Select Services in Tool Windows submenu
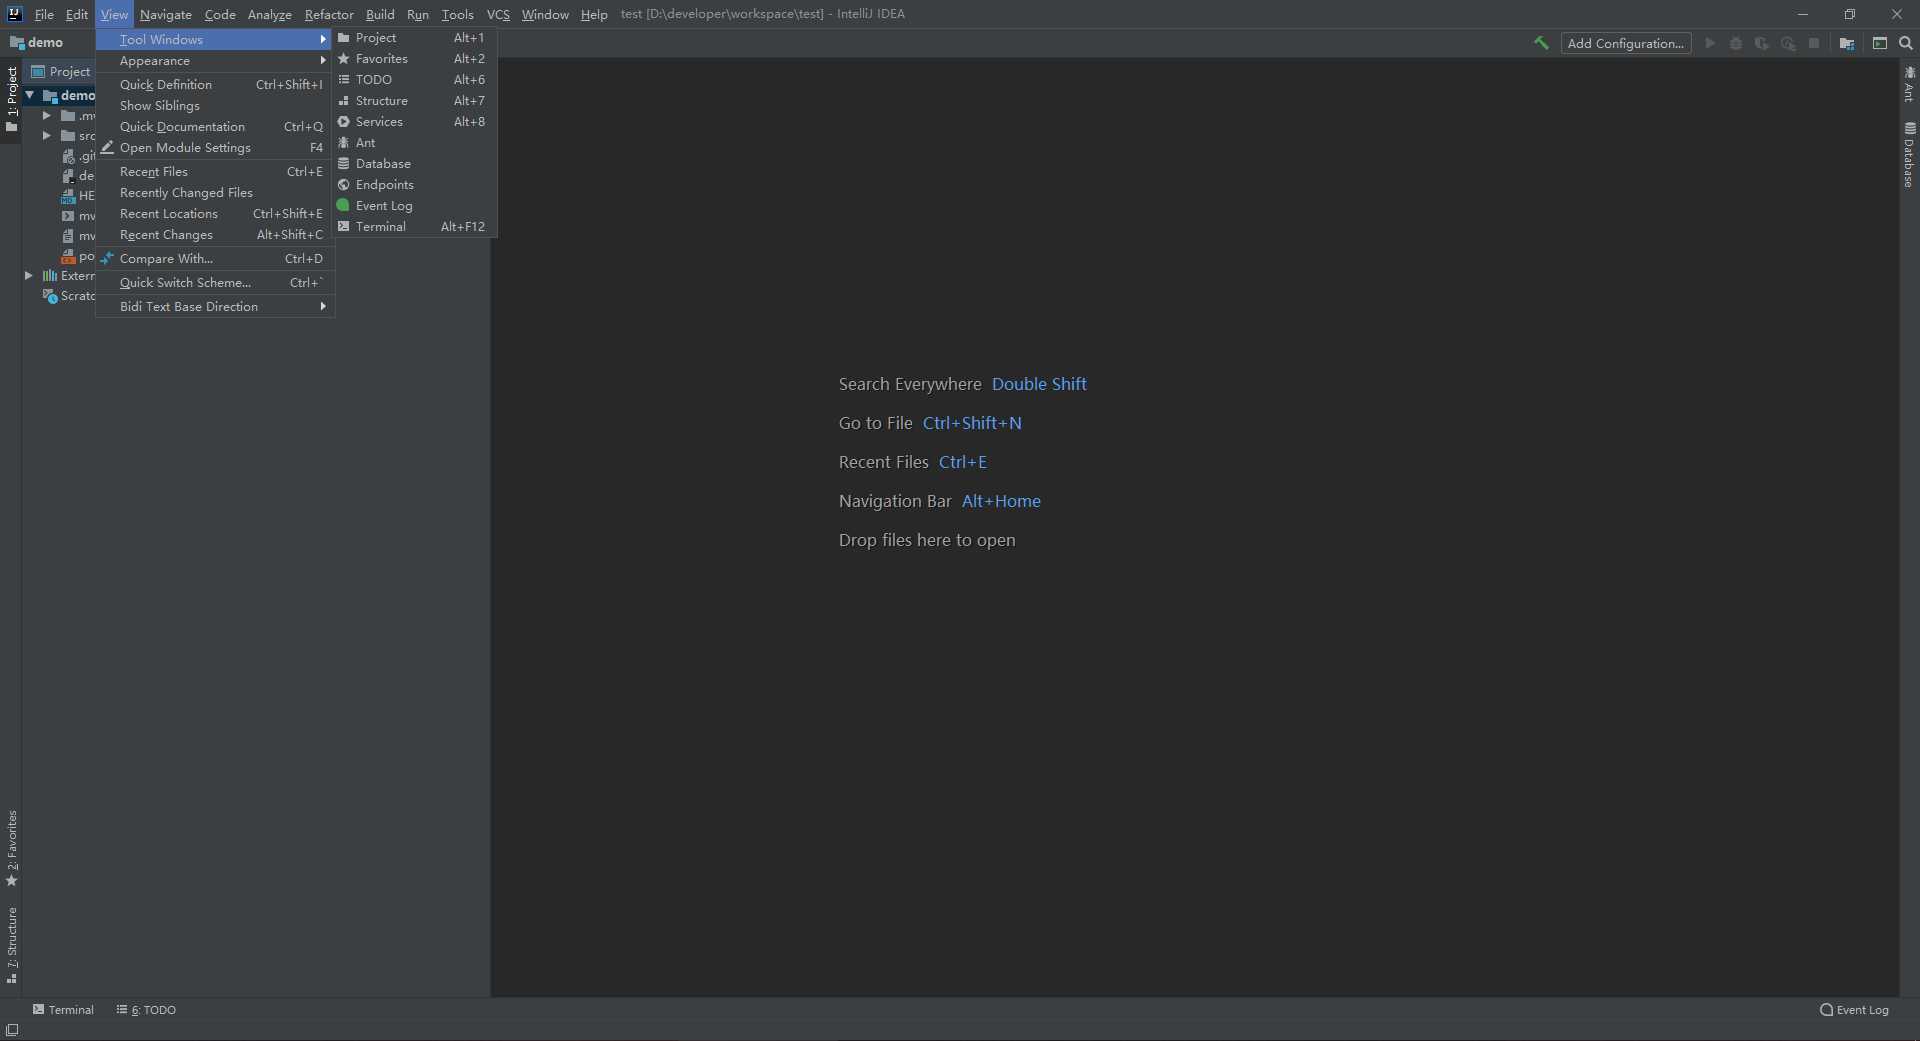Screen dimensions: 1920x1041 [x=414, y=122]
